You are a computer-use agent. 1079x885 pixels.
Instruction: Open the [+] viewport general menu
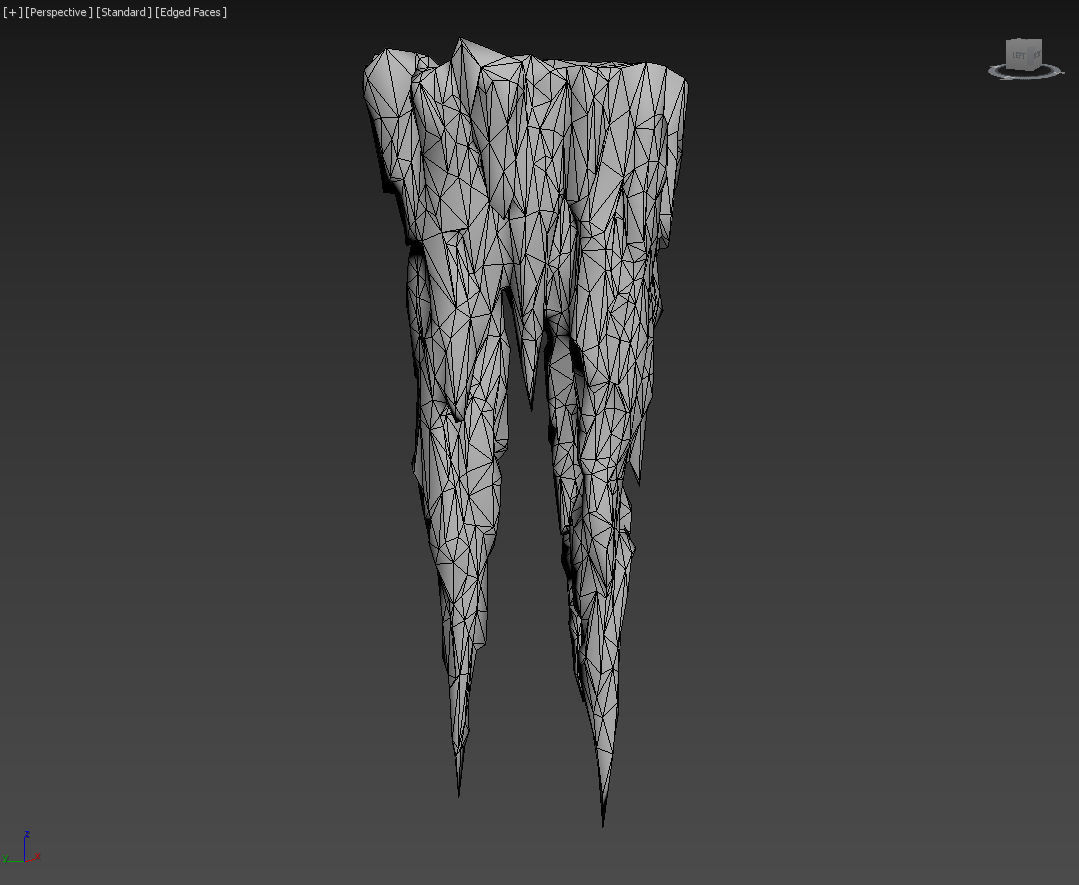tap(12, 12)
